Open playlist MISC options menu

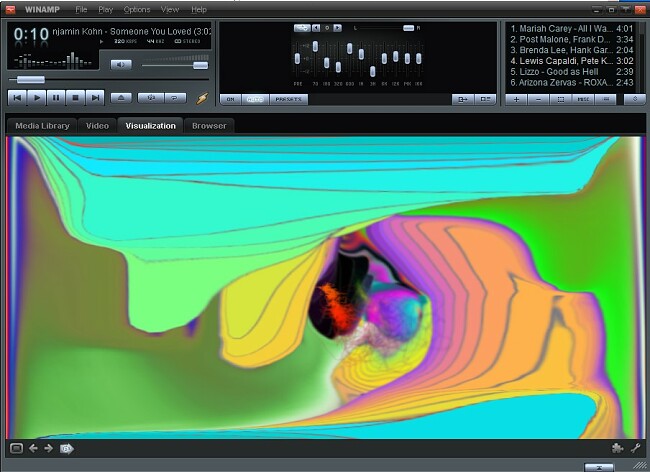(x=583, y=99)
